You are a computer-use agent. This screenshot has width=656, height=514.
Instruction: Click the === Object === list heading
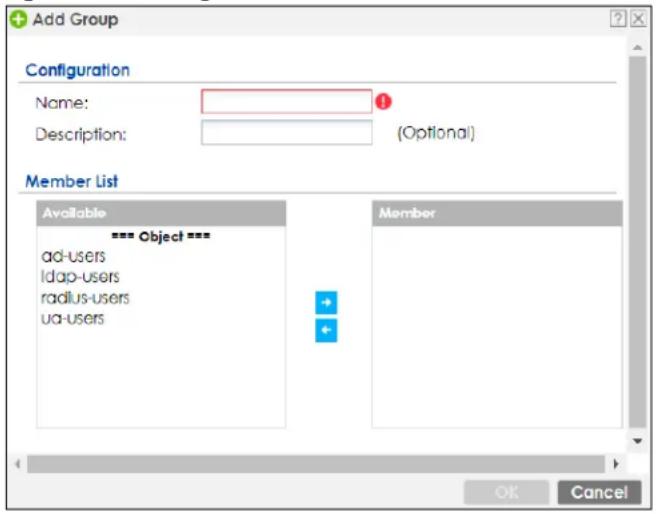(x=161, y=236)
